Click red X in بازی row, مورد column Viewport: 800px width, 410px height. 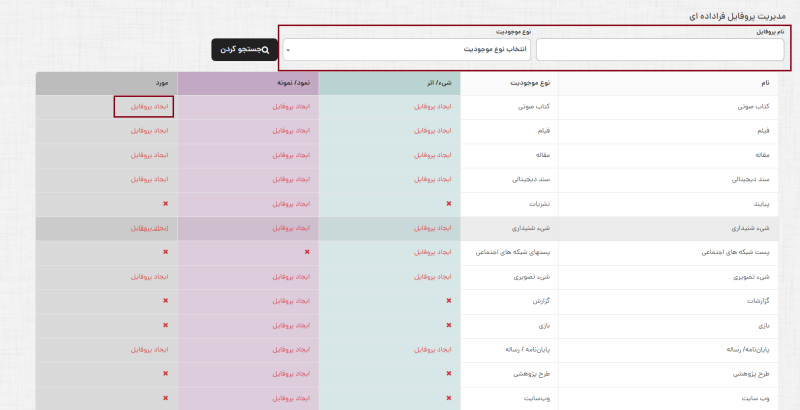pyautogui.click(x=165, y=325)
